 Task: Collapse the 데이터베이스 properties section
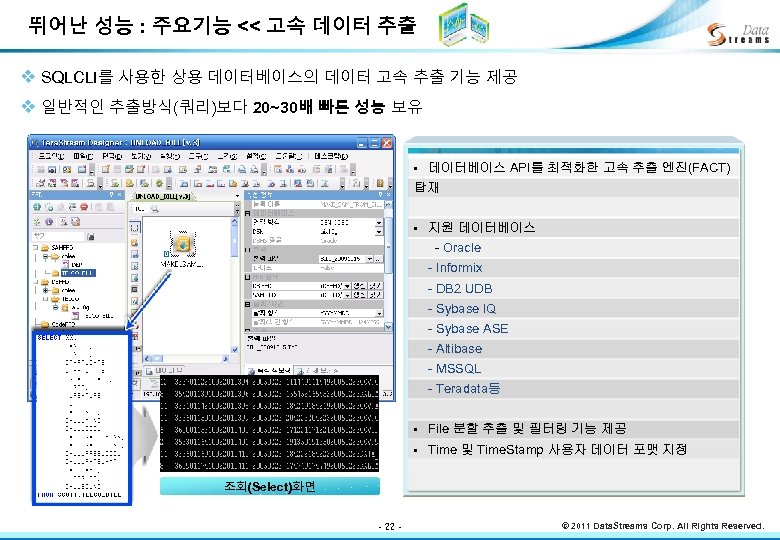coord(248,213)
